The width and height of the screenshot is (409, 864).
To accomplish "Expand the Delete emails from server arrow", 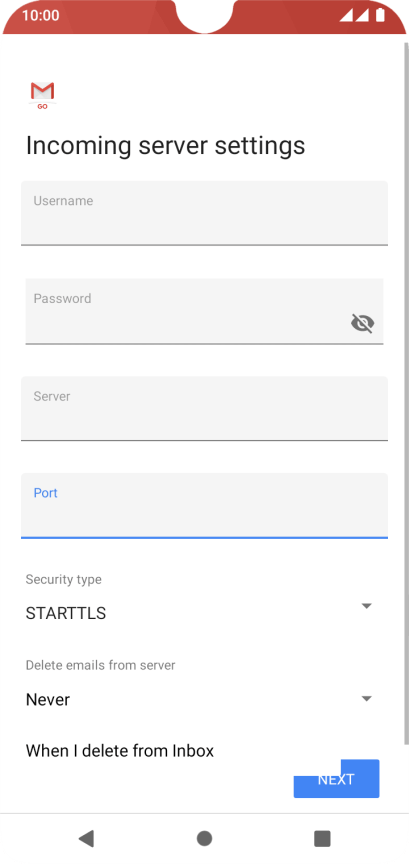I will 367,699.
